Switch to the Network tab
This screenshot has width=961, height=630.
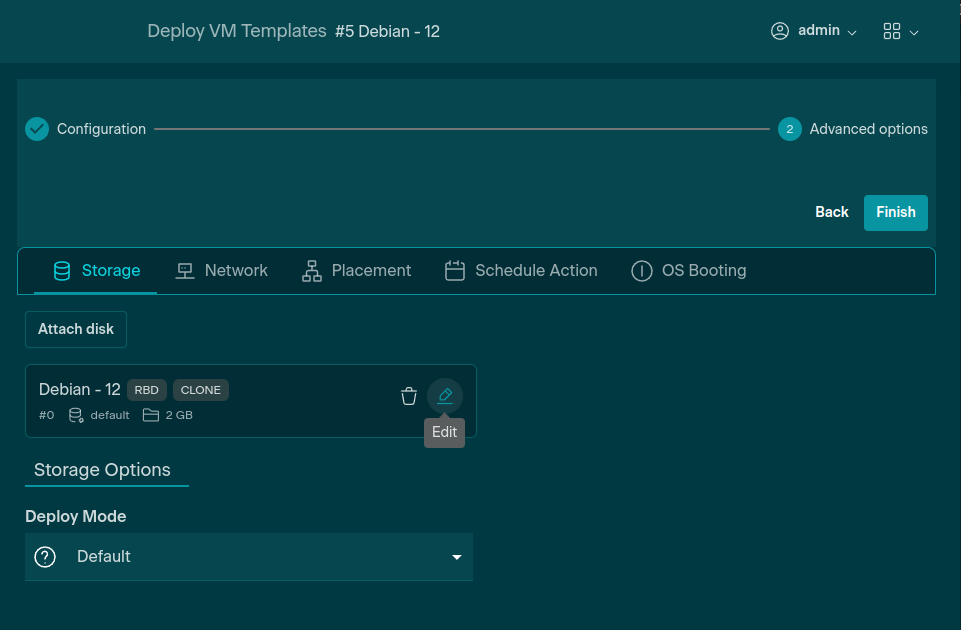pos(221,271)
